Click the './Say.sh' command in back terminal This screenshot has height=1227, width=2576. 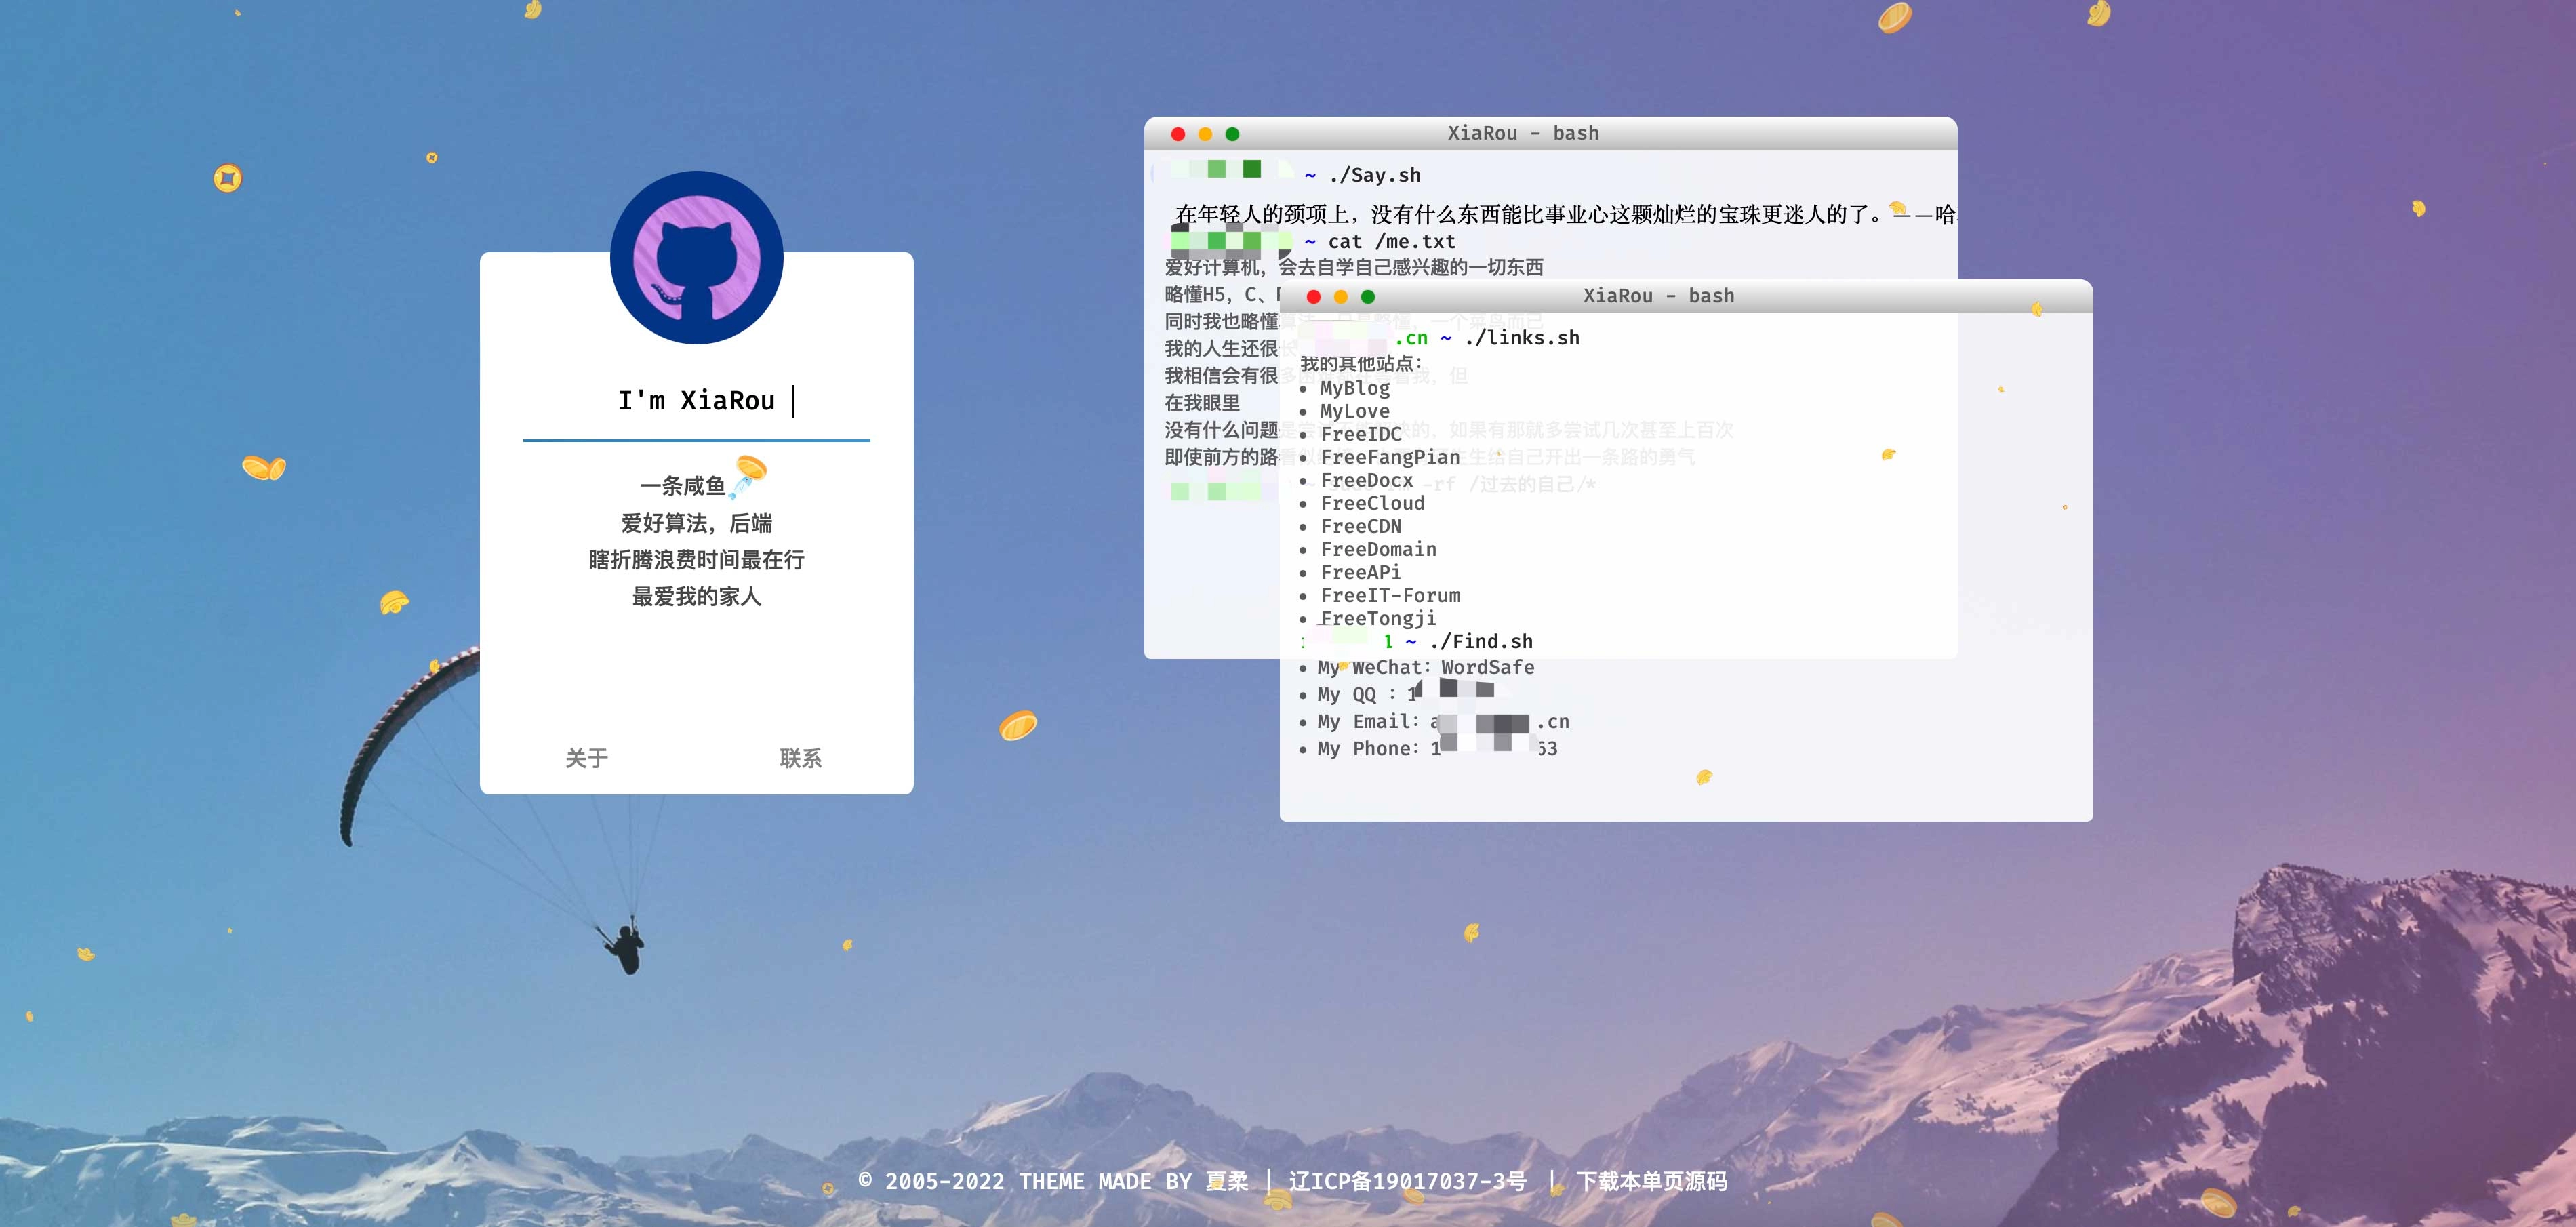click(x=1375, y=175)
